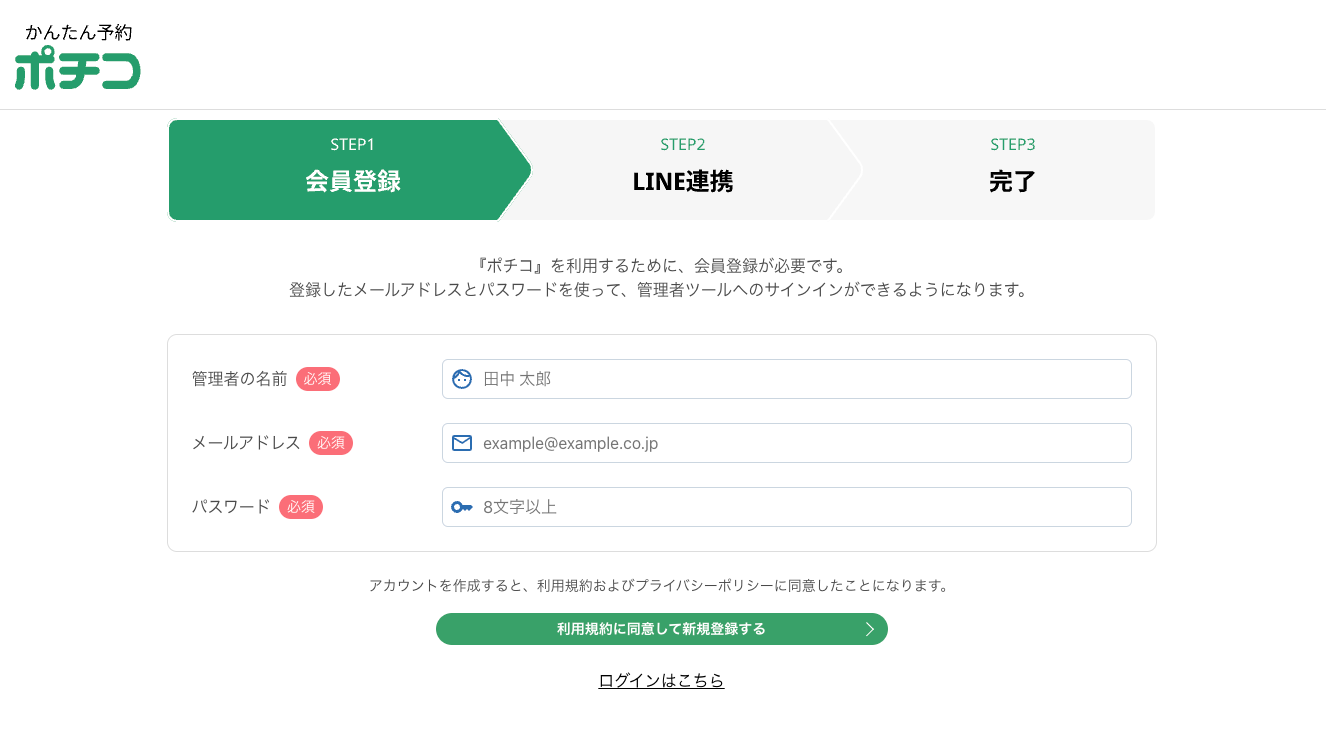Click the key icon in password field
Screen dimensions: 1326x737
coord(461,507)
